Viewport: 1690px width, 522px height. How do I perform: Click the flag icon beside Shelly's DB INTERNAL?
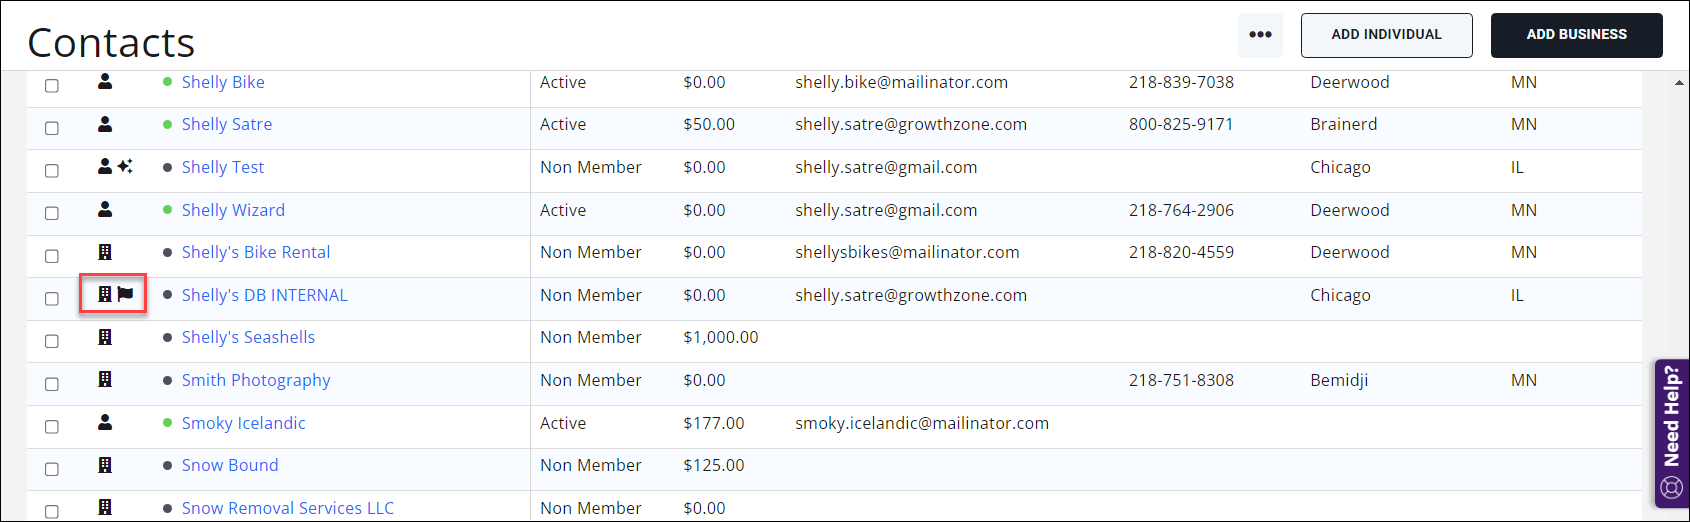126,294
